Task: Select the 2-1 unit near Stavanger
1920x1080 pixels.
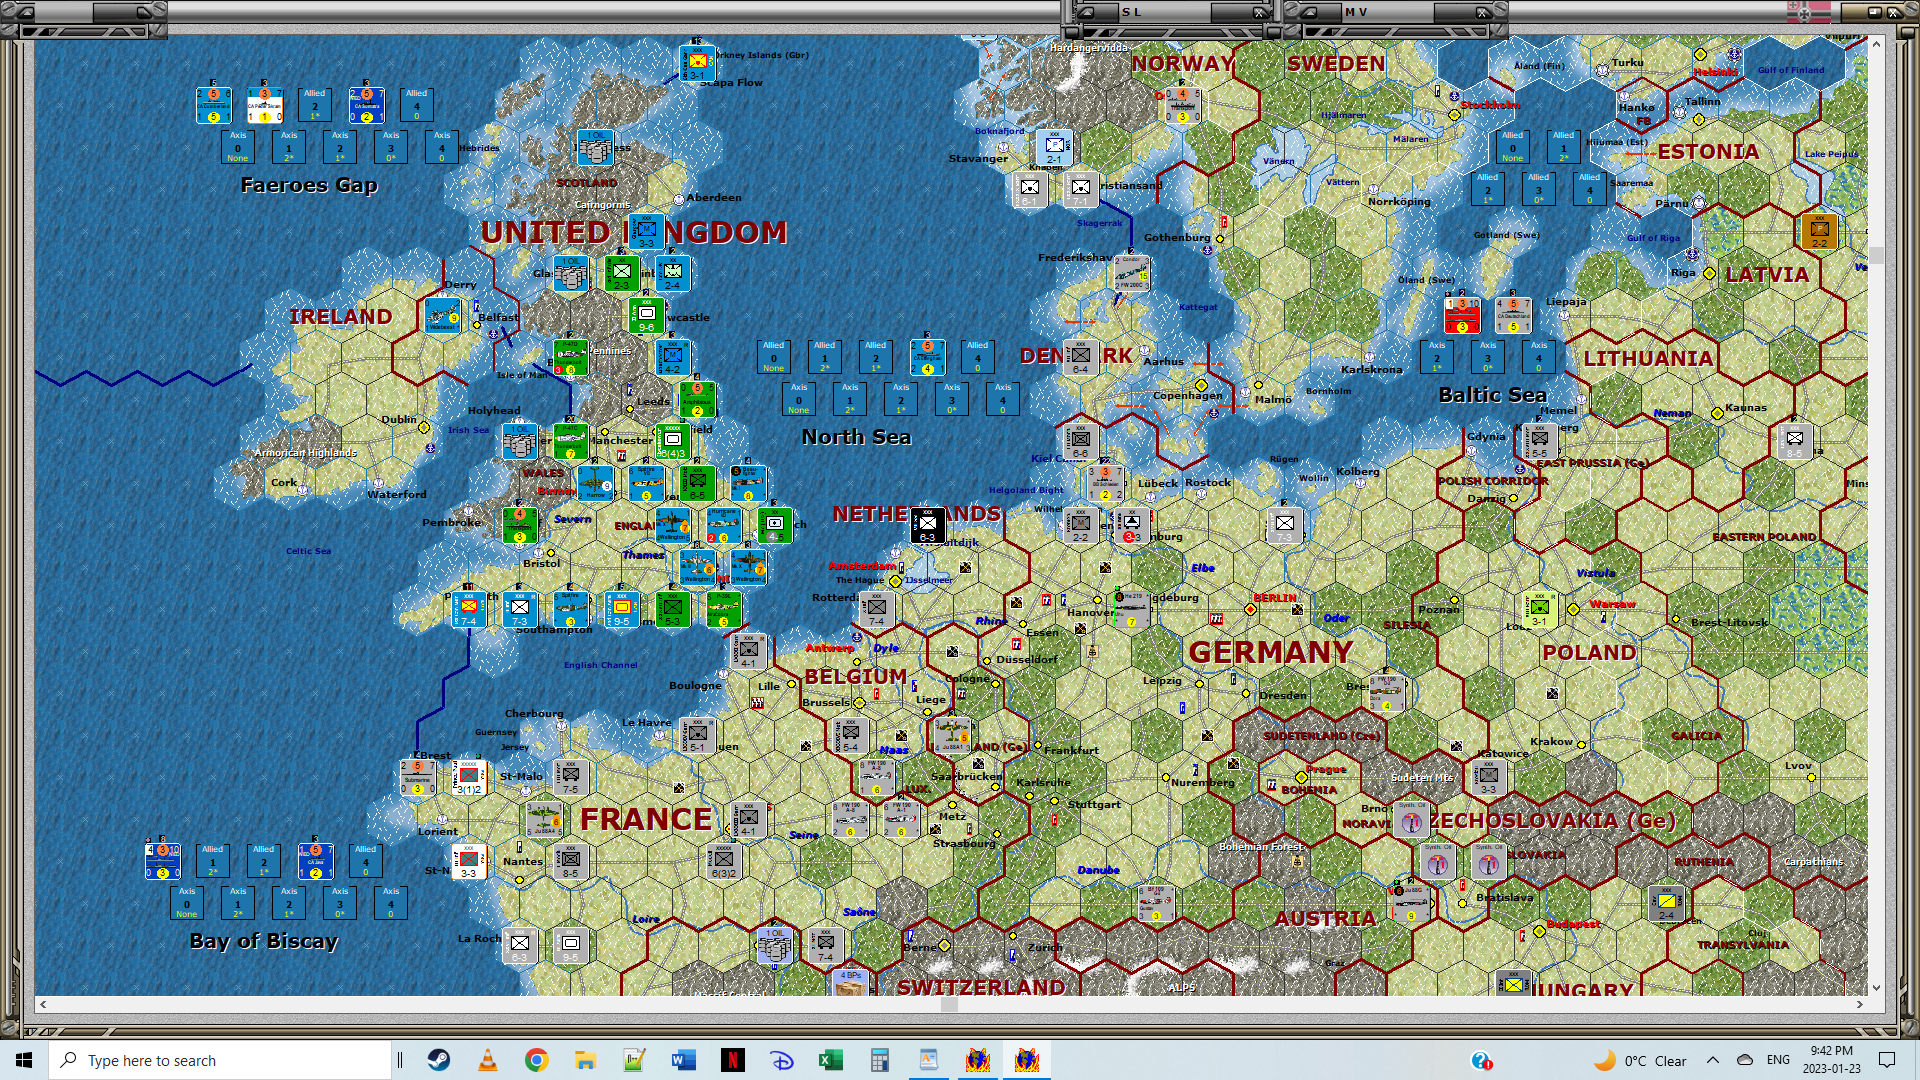Action: point(1055,147)
